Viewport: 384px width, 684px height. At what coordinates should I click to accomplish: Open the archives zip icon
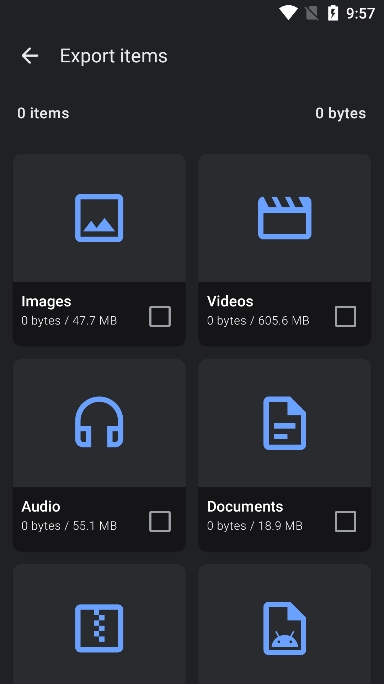99,628
